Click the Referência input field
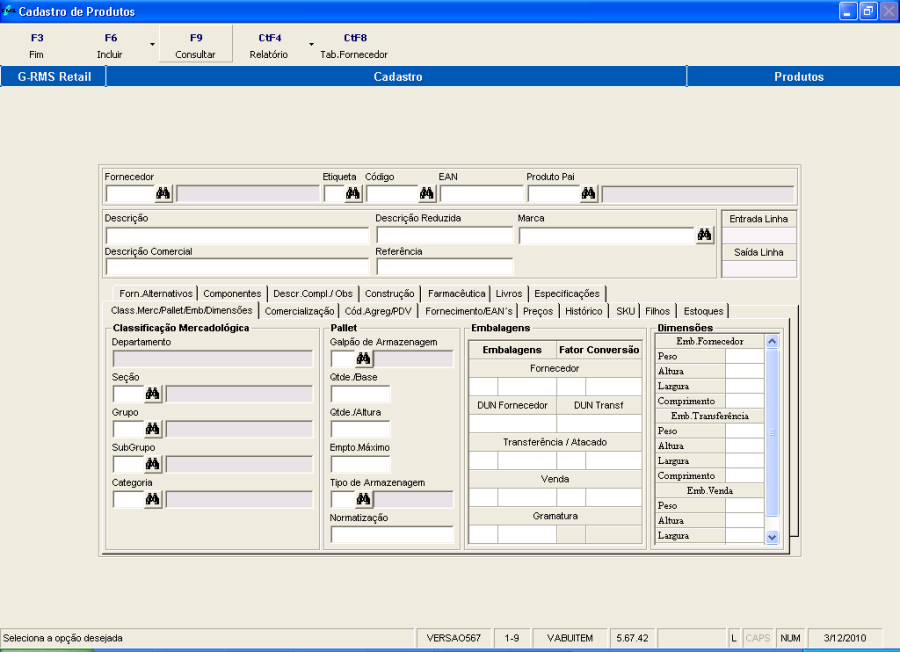This screenshot has height=652, width=900. pos(444,267)
